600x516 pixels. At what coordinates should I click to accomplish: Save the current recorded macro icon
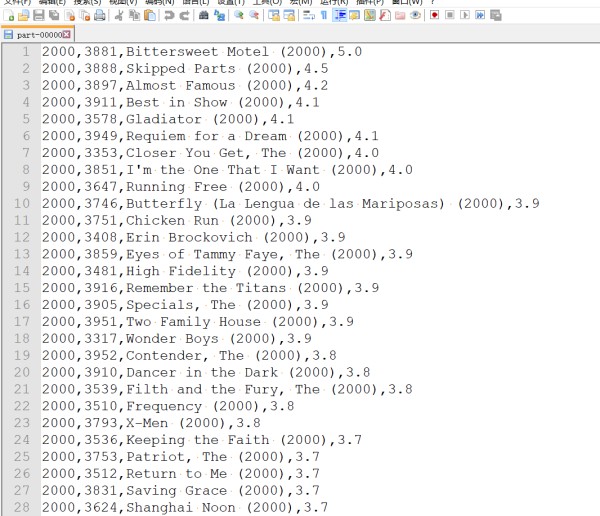496,15
